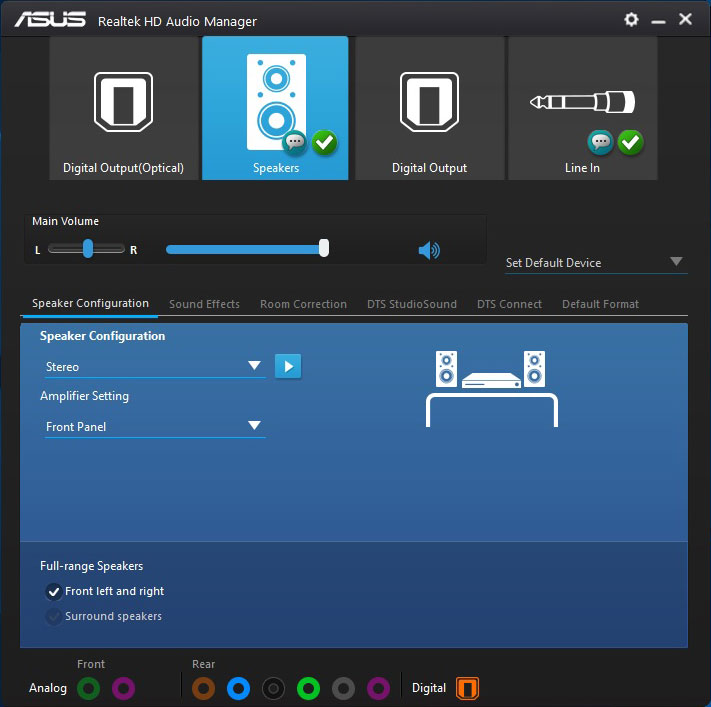711x707 pixels.
Task: Open the Default Format tab
Action: pos(600,304)
